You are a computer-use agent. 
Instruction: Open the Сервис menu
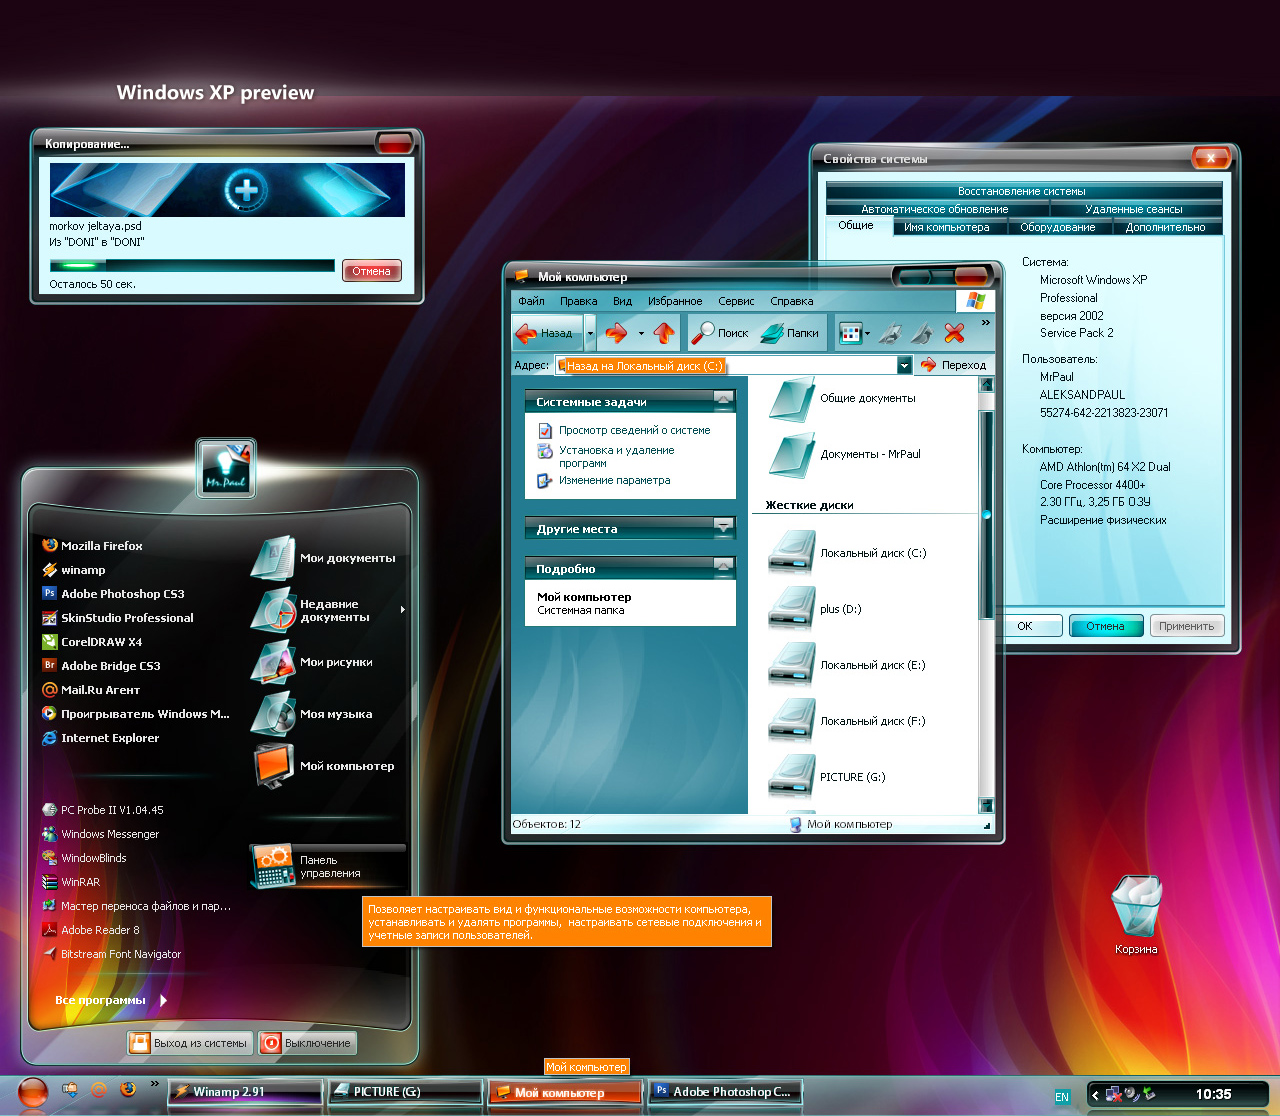736,301
